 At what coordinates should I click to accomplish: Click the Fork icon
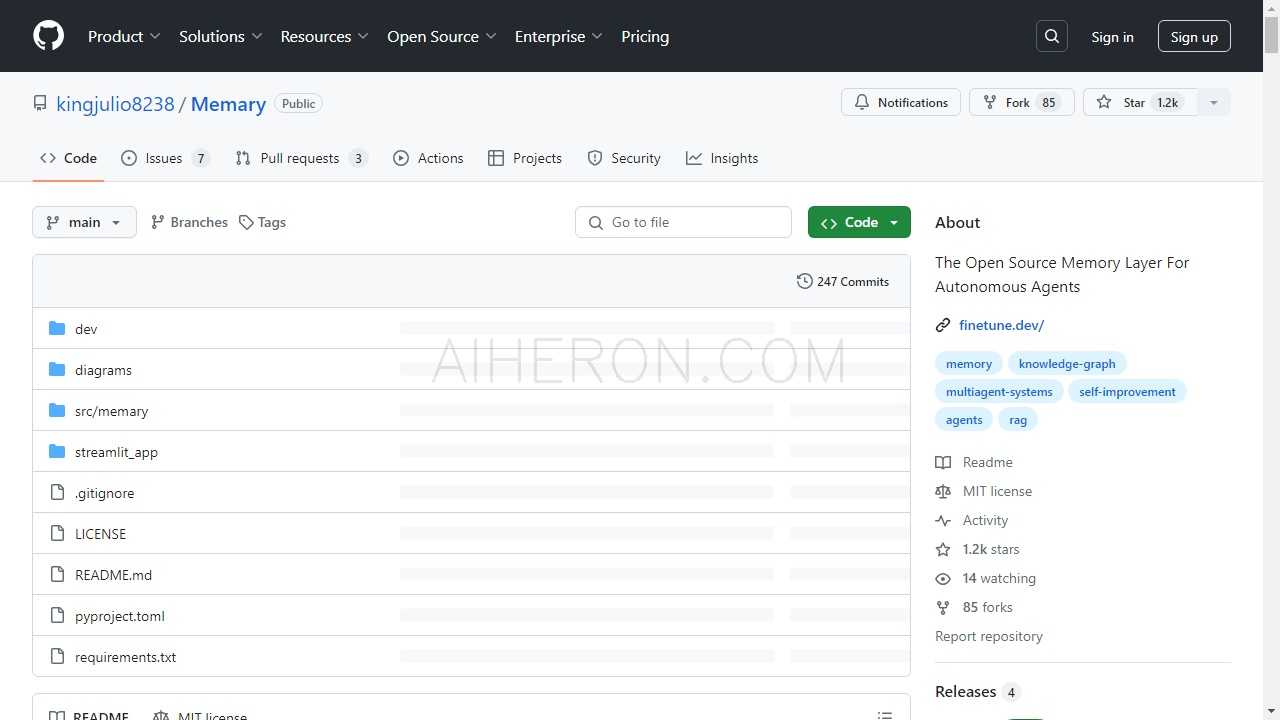click(990, 102)
